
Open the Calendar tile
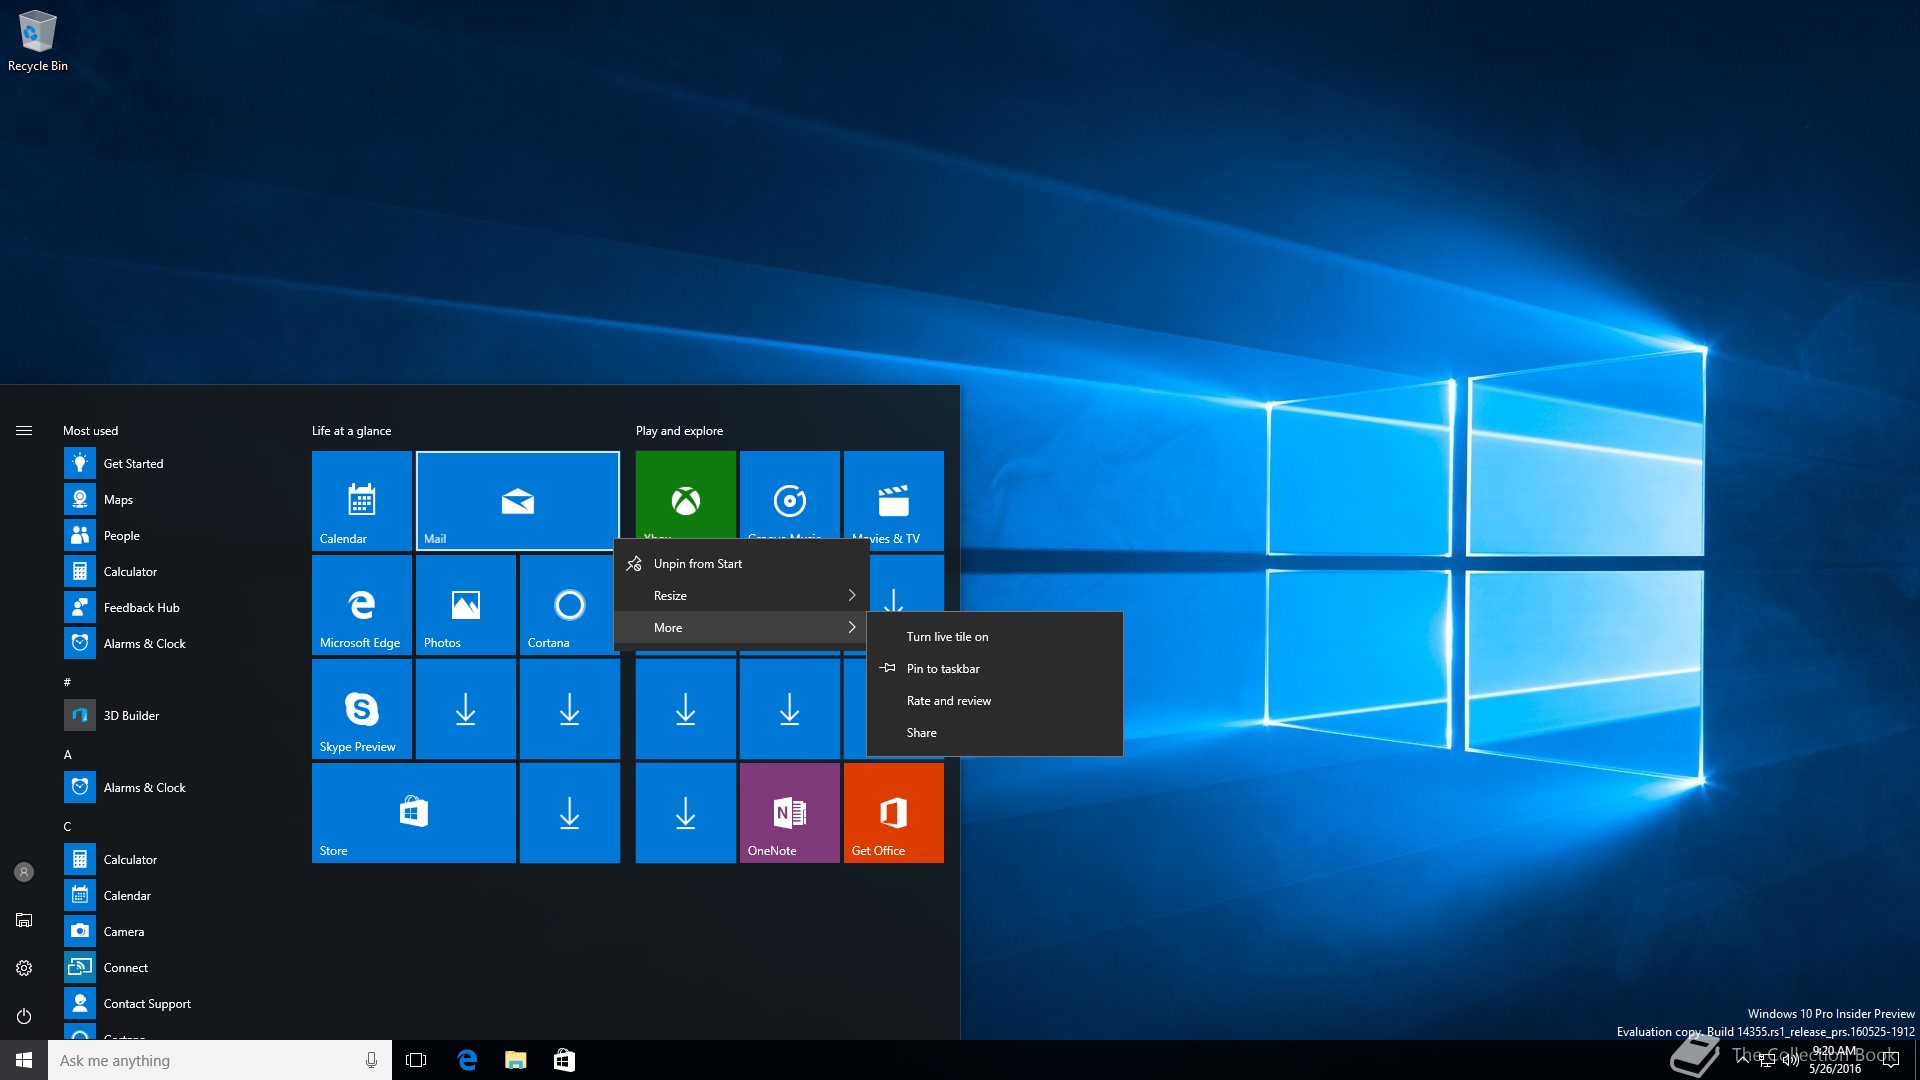pos(361,500)
